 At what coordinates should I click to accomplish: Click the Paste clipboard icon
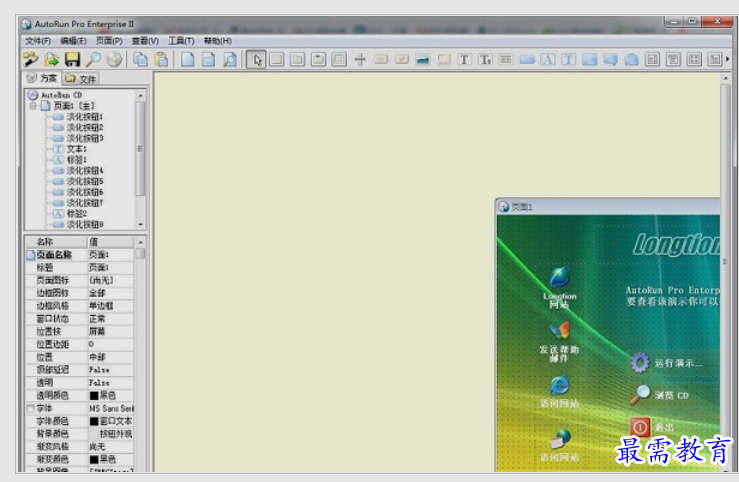coord(160,60)
